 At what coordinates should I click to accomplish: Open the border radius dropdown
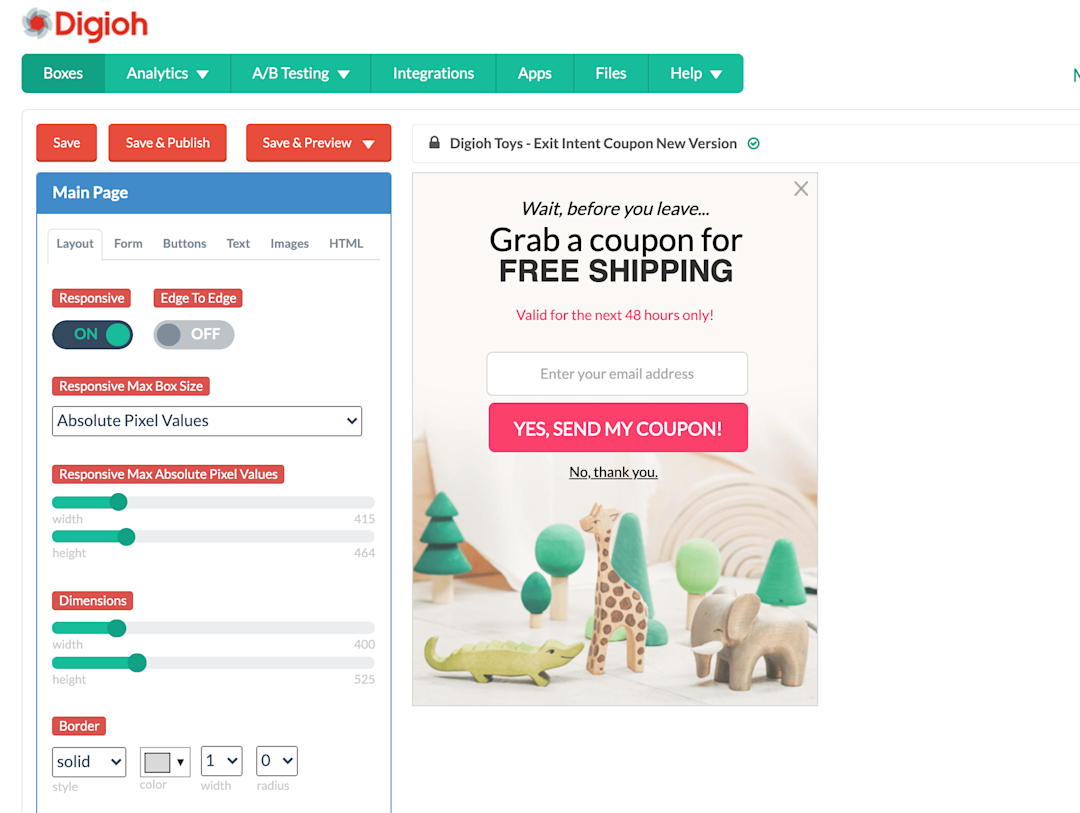[277, 761]
